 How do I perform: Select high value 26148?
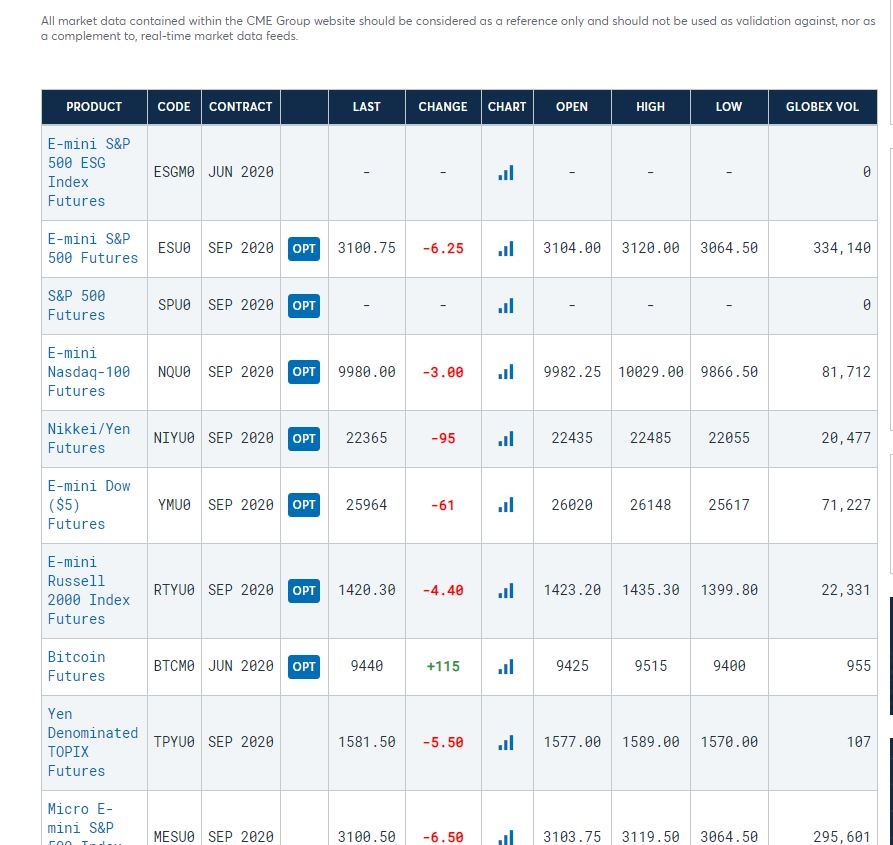[x=650, y=505]
